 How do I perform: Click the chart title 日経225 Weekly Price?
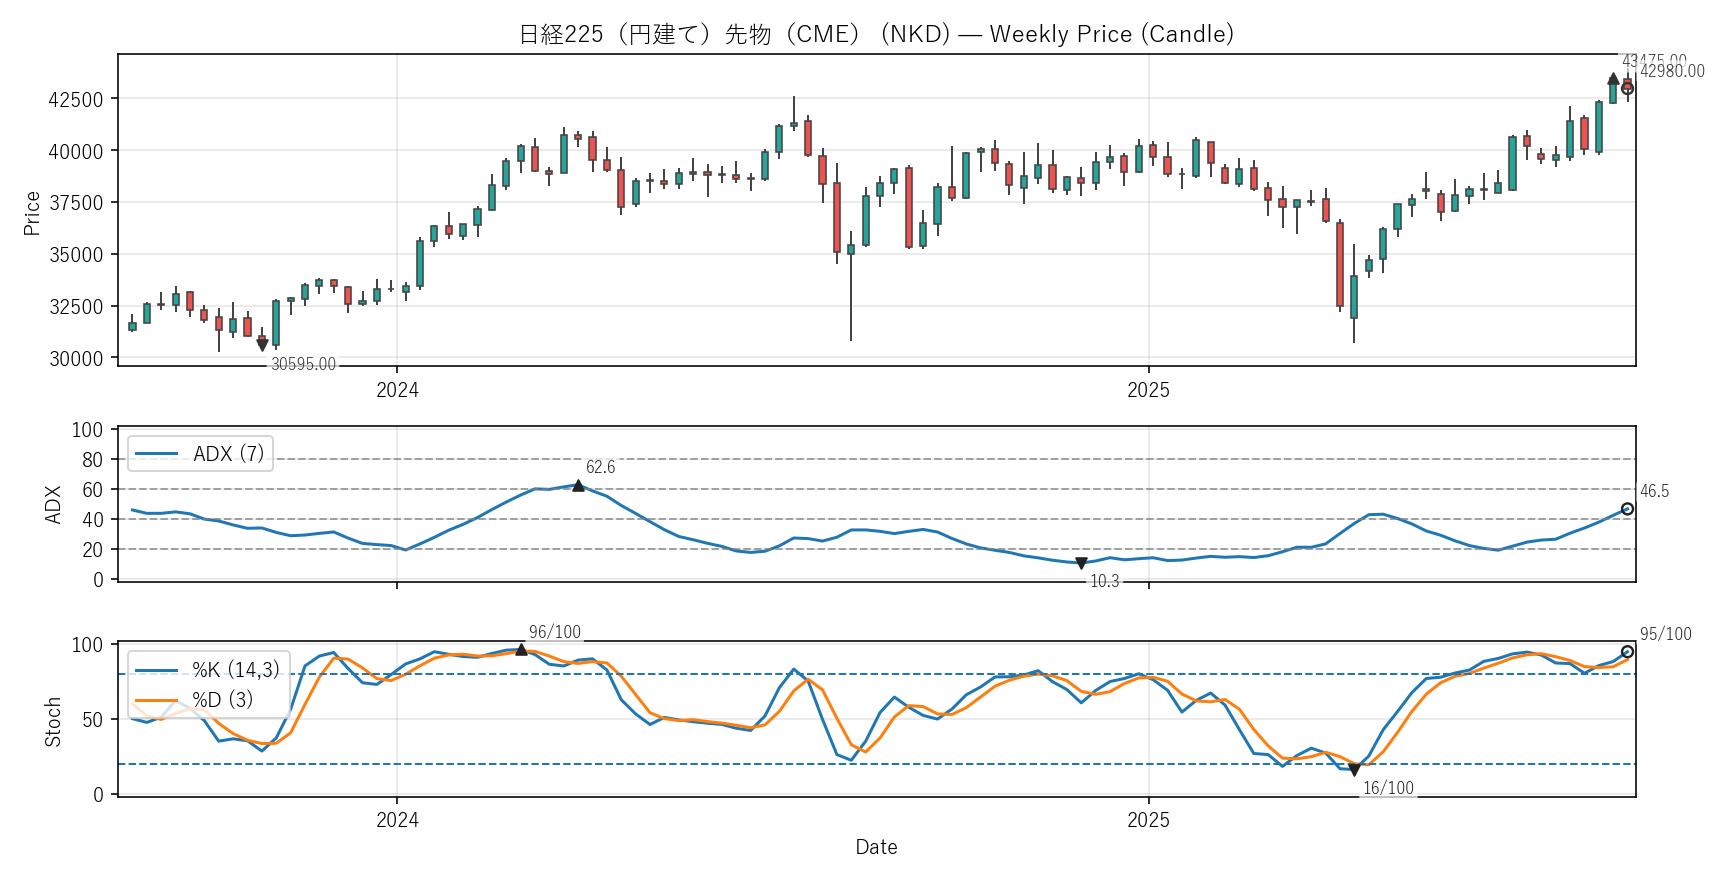click(x=876, y=34)
